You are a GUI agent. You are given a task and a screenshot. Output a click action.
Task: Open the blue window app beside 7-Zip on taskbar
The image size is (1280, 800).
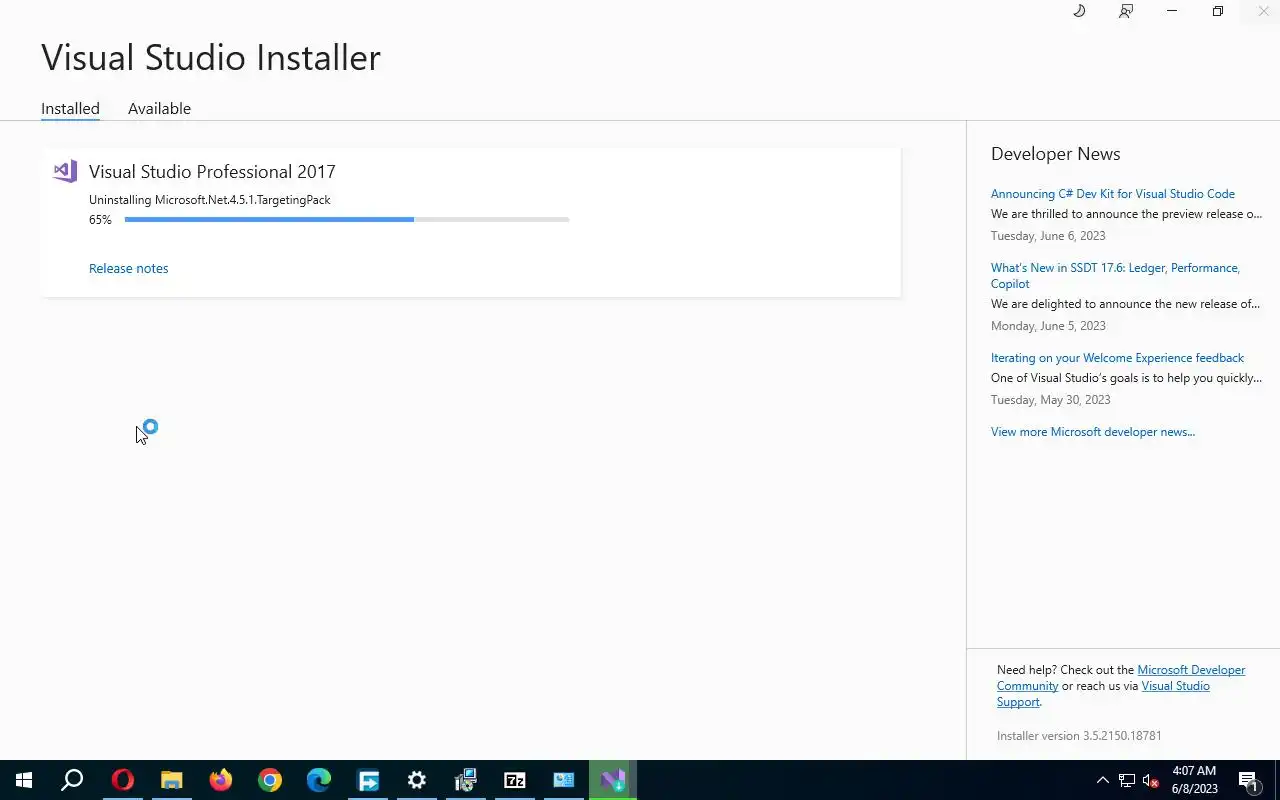(x=564, y=780)
